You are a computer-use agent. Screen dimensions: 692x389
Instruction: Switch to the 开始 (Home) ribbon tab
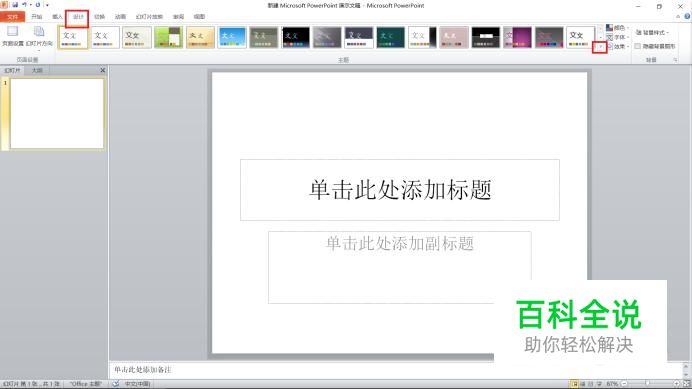(37, 17)
